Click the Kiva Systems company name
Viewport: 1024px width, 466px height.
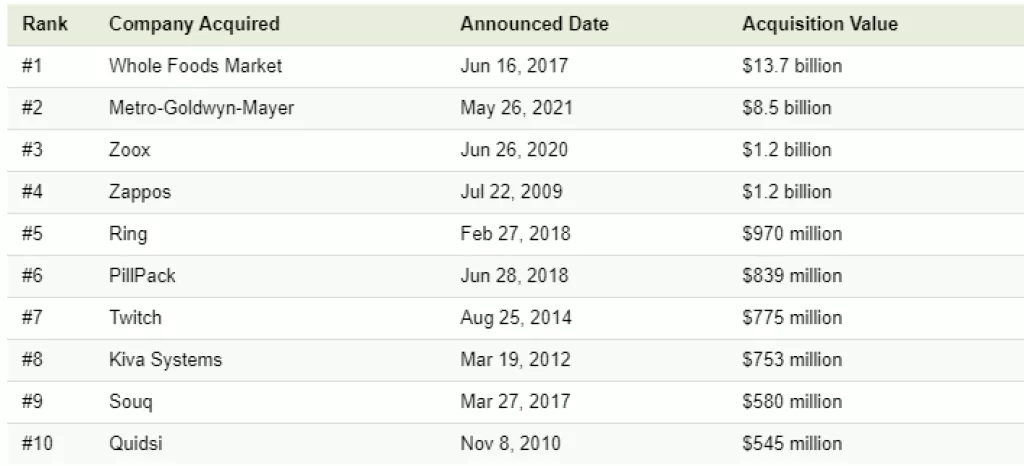pos(165,360)
